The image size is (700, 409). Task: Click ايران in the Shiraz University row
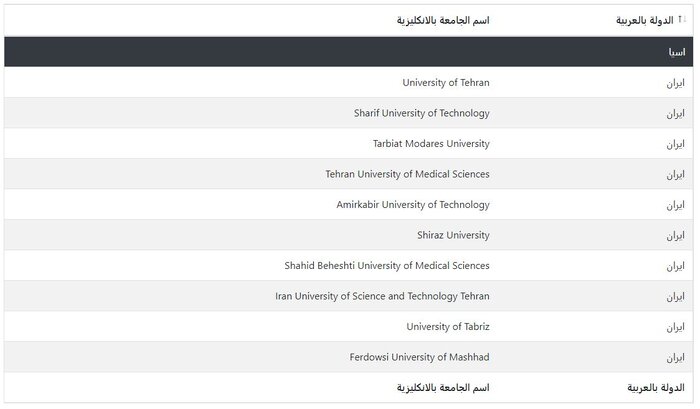674,235
